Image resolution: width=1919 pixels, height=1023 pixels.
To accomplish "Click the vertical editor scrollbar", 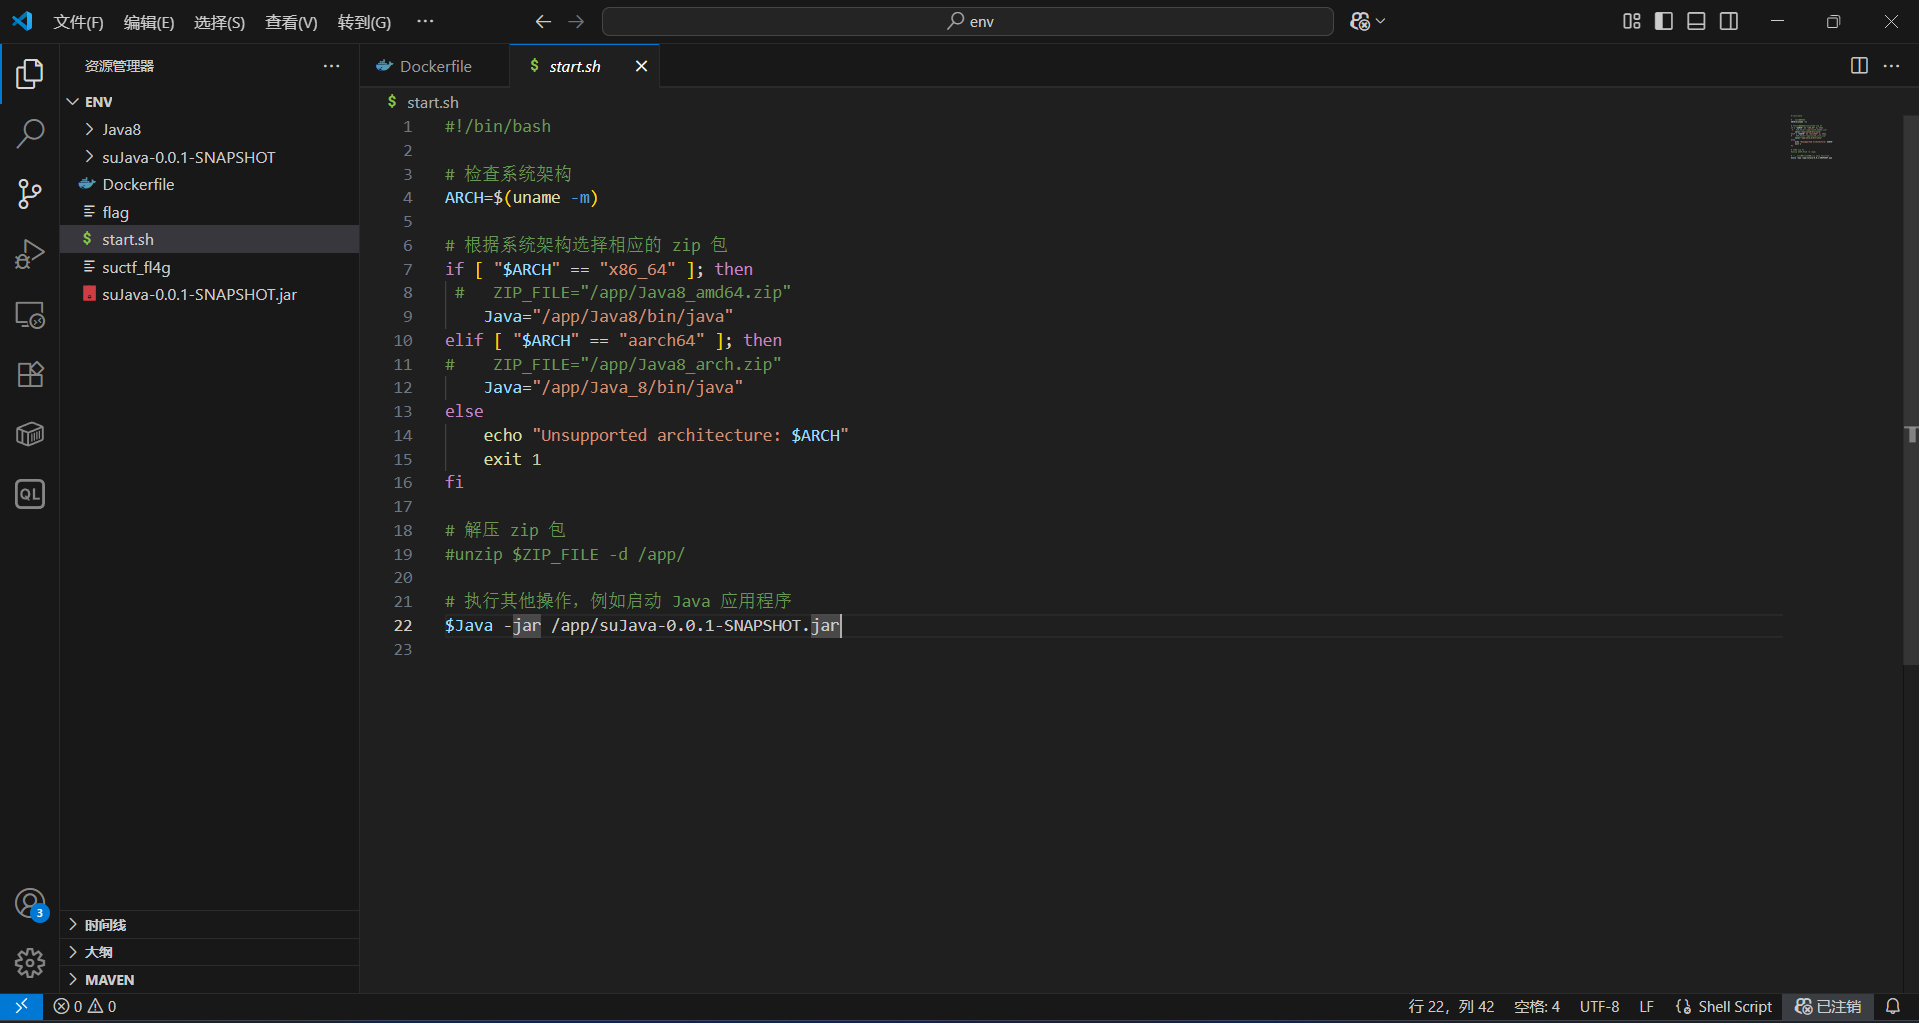I will pos(1910,390).
